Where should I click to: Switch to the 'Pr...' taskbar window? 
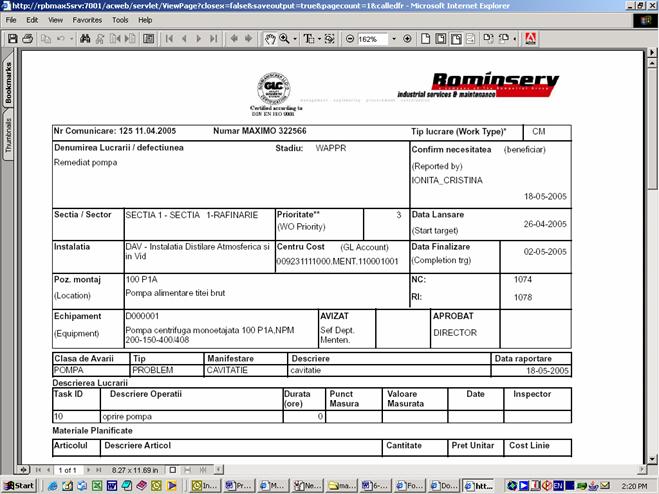(x=240, y=486)
